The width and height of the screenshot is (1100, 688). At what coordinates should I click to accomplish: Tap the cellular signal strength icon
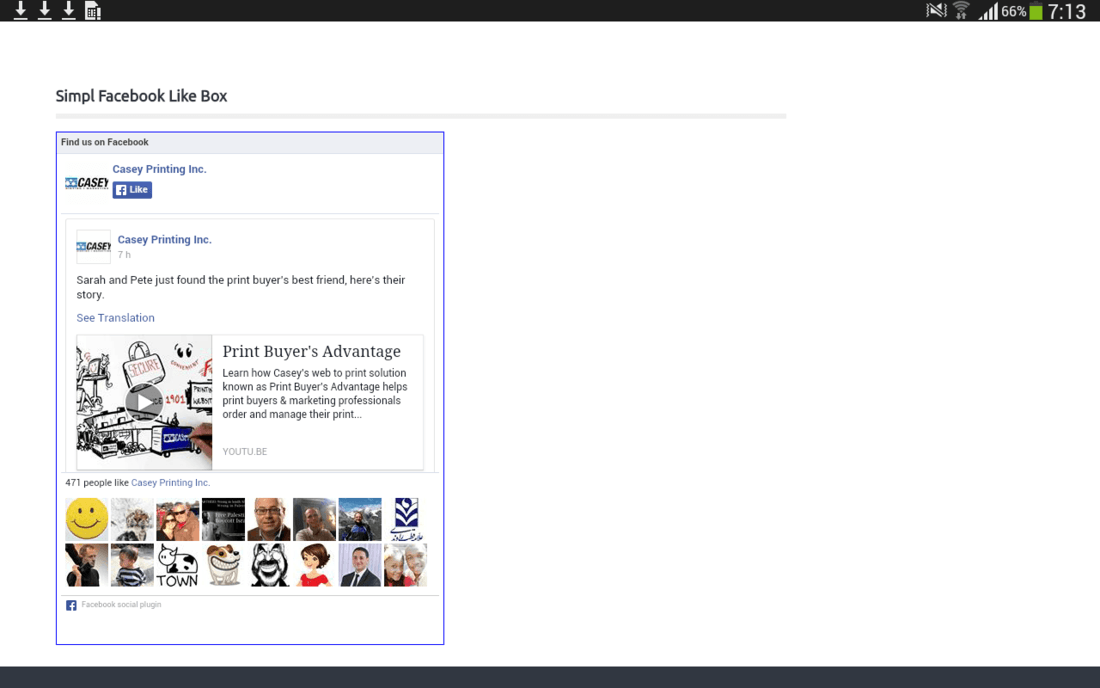pyautogui.click(x=988, y=11)
